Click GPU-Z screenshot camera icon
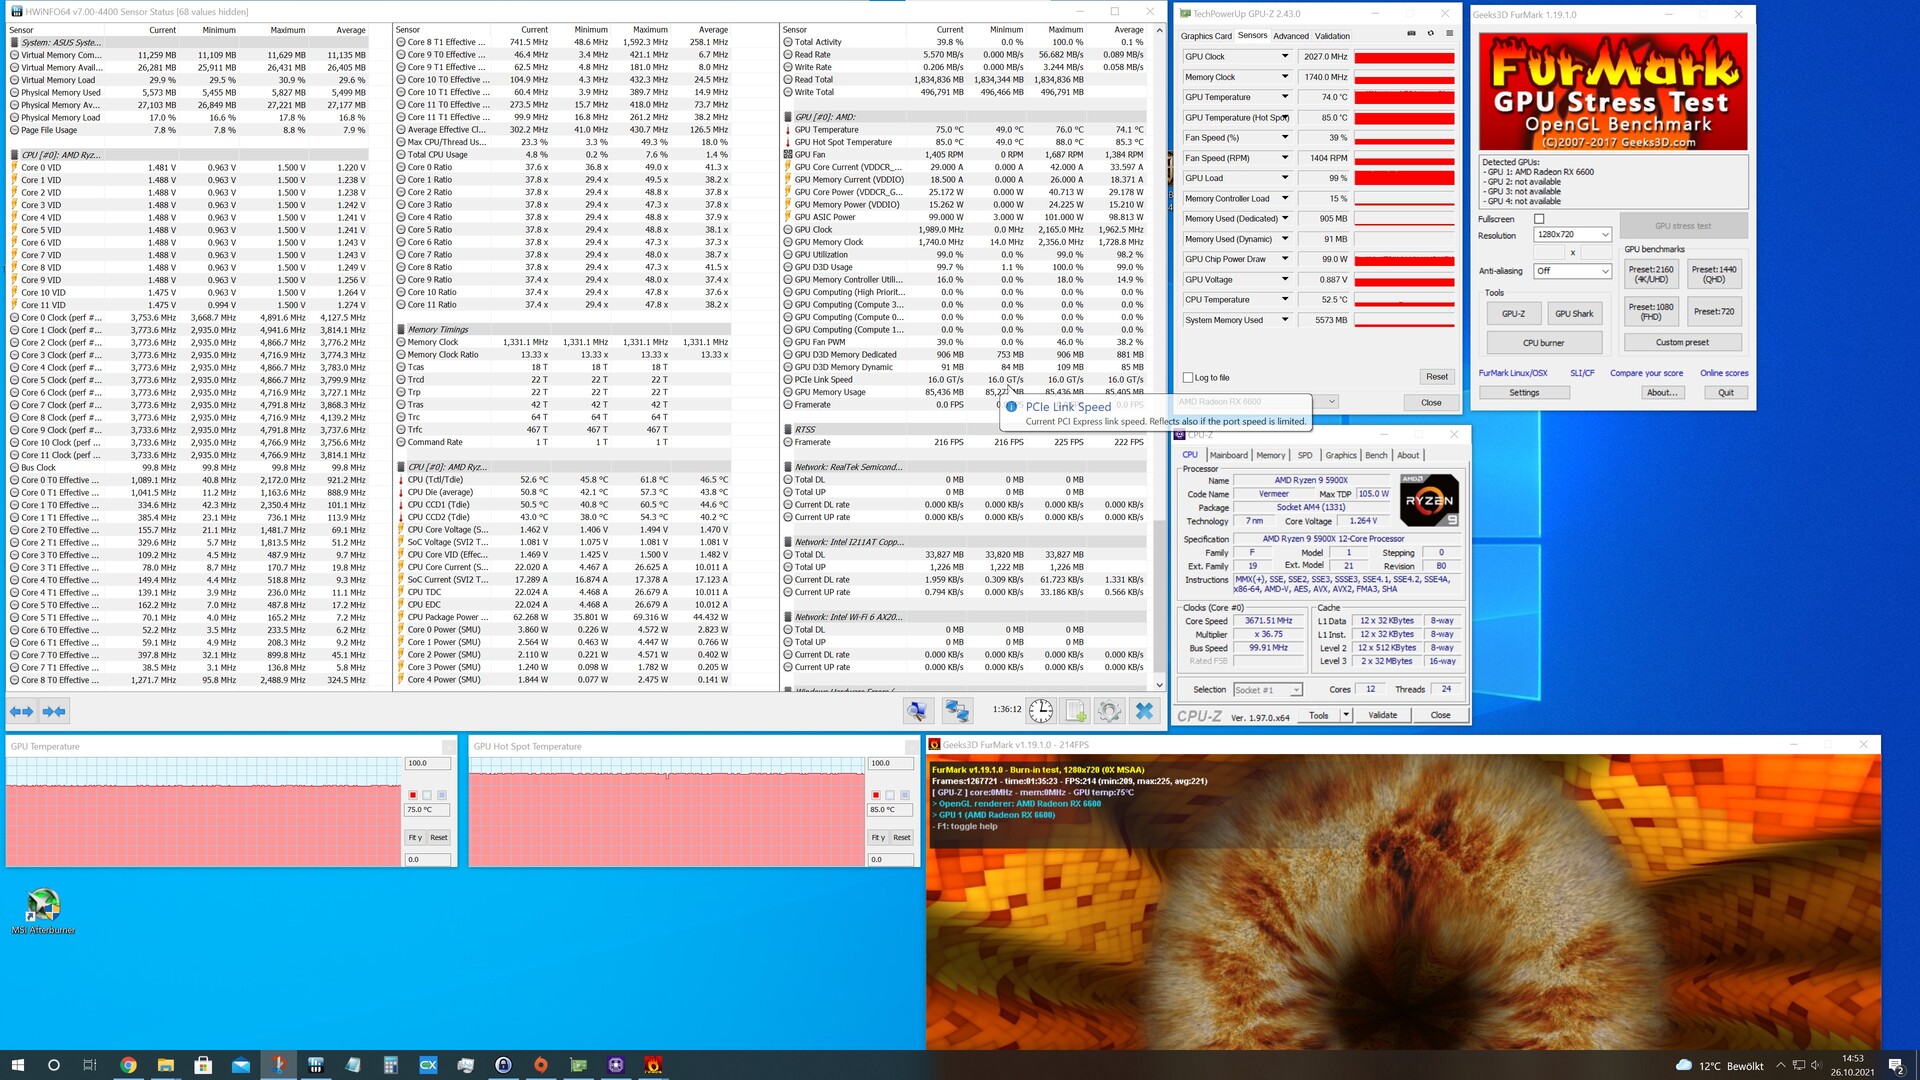 pyautogui.click(x=1411, y=34)
